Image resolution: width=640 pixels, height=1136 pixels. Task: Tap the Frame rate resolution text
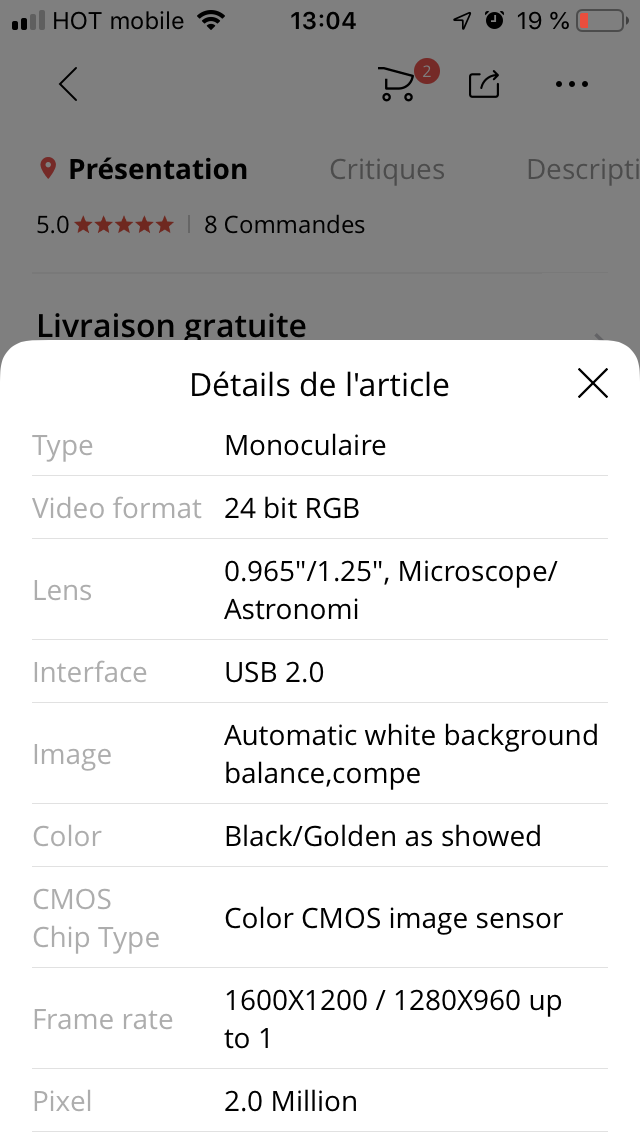[x=393, y=1019]
